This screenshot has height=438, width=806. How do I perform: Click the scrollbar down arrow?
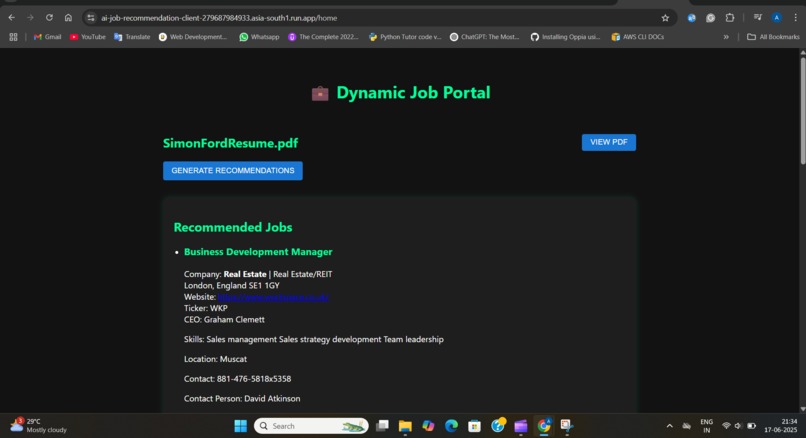802,409
